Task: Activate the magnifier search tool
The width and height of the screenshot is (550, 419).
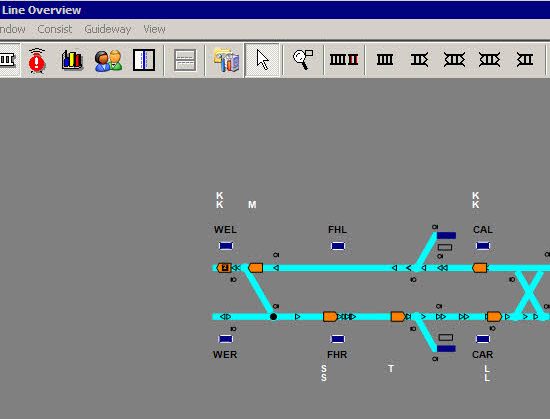Action: [x=303, y=60]
